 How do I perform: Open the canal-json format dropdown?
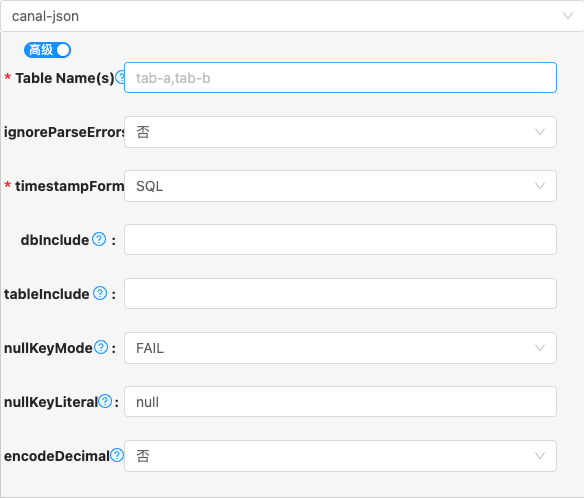[x=292, y=16]
